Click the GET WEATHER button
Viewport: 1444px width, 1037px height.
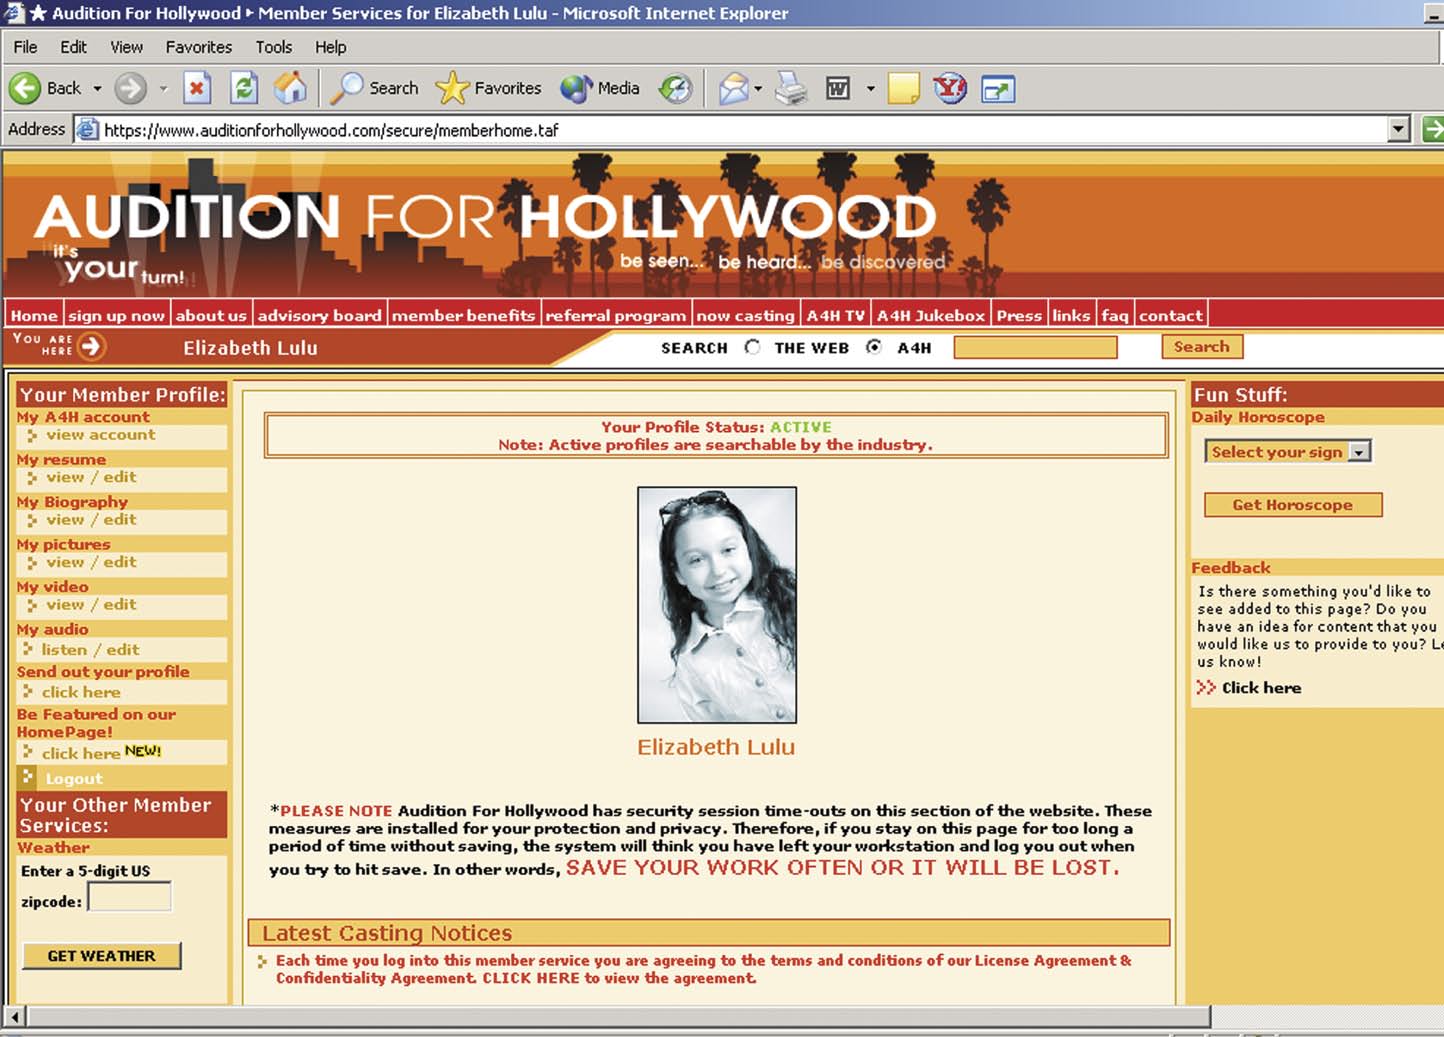click(102, 956)
